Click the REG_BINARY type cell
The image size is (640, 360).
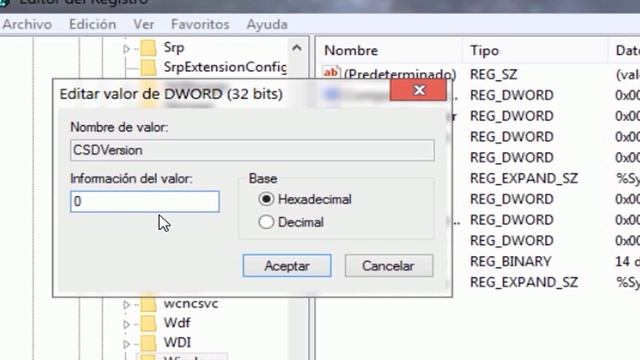pyautogui.click(x=511, y=261)
